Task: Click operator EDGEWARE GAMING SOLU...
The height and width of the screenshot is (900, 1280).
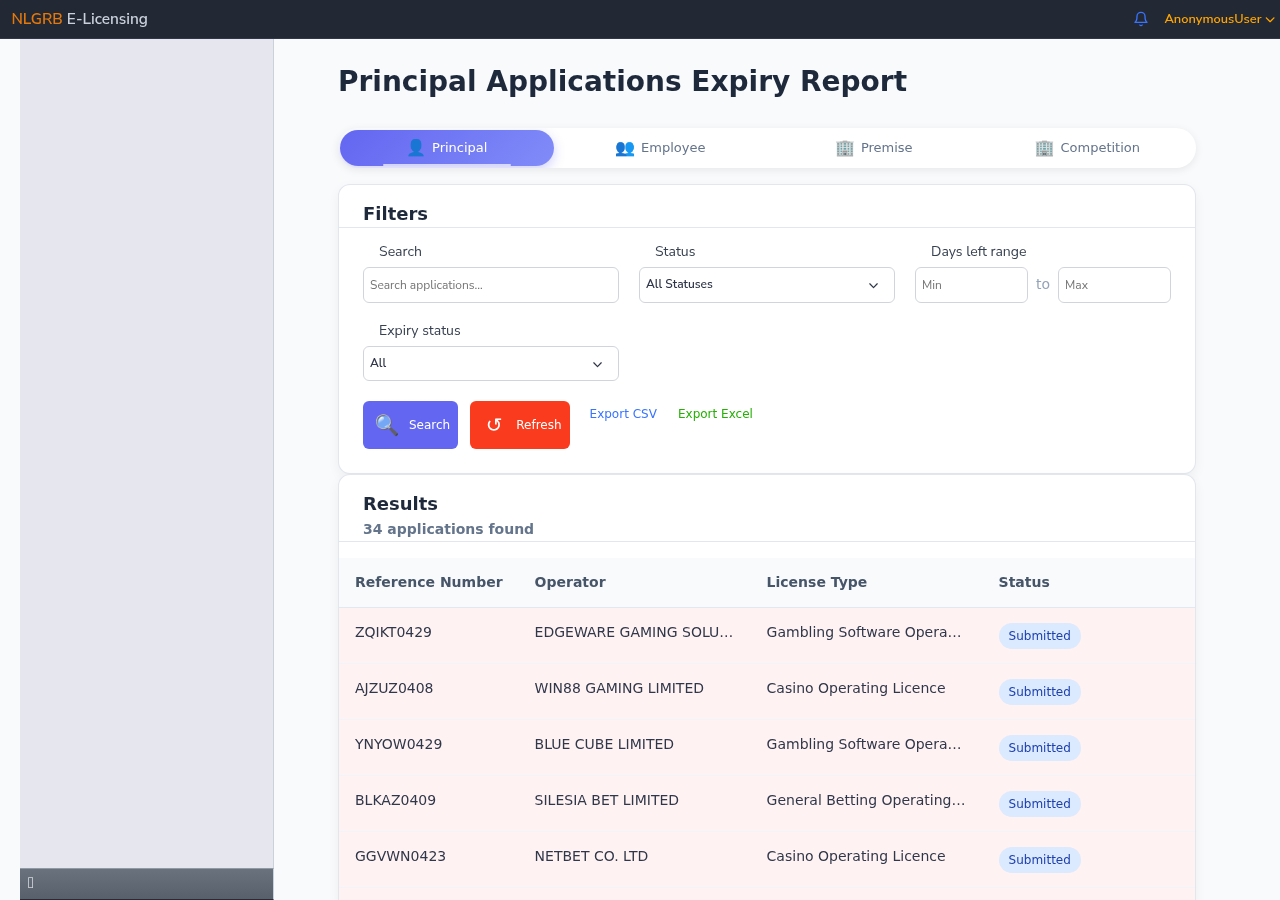Action: (x=634, y=632)
